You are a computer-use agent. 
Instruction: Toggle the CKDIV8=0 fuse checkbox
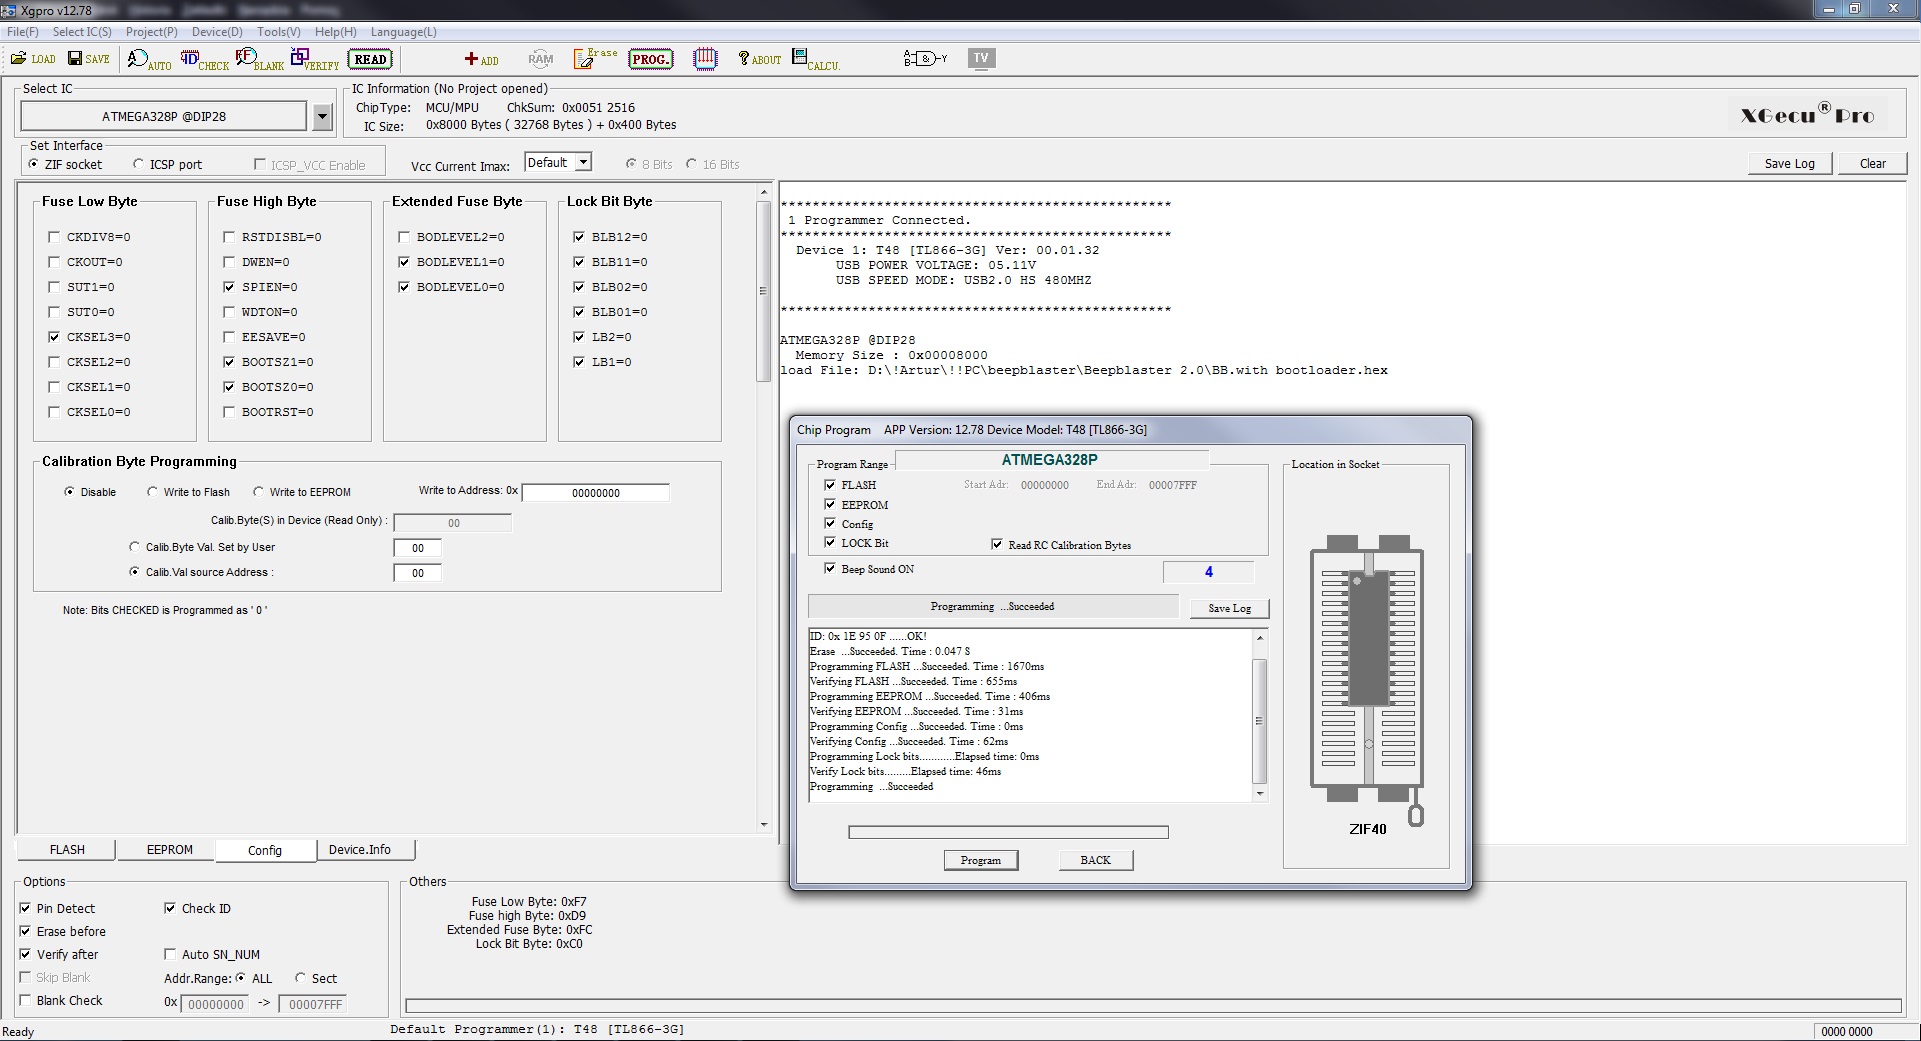pyautogui.click(x=54, y=237)
